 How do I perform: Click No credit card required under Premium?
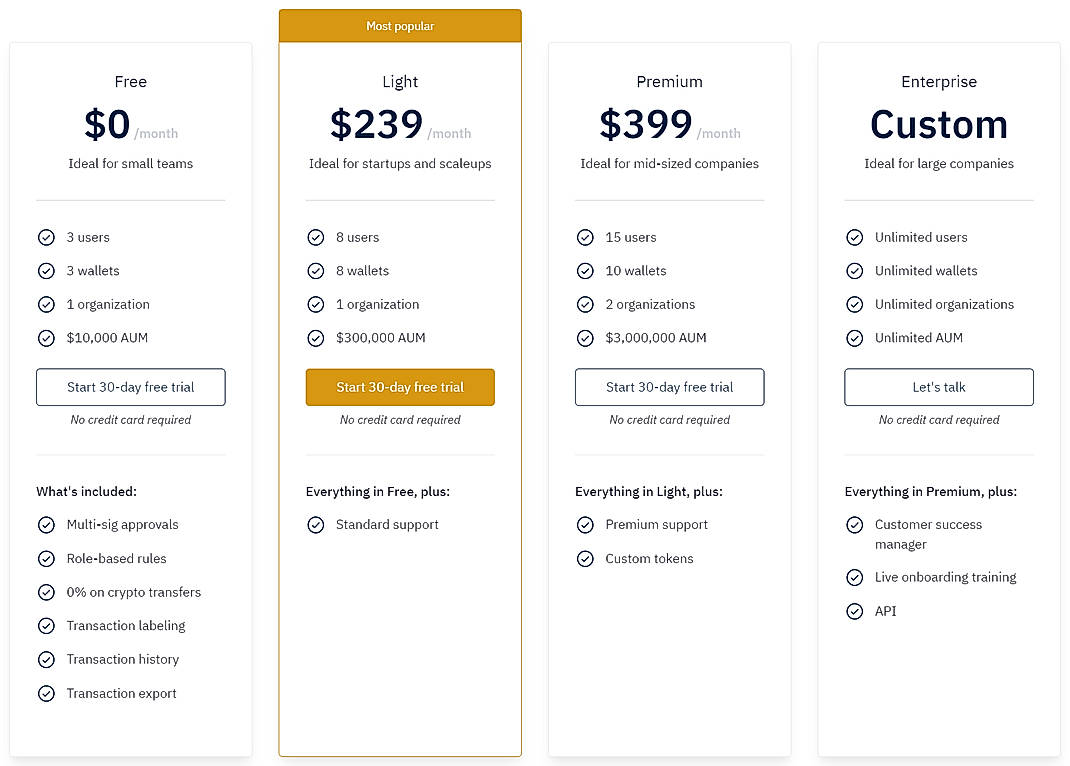669,420
